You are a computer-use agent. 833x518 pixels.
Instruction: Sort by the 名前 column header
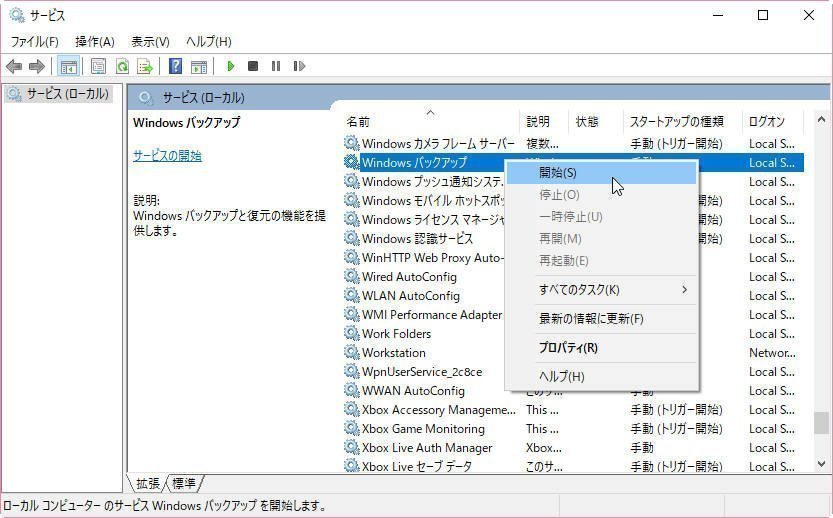[430, 122]
